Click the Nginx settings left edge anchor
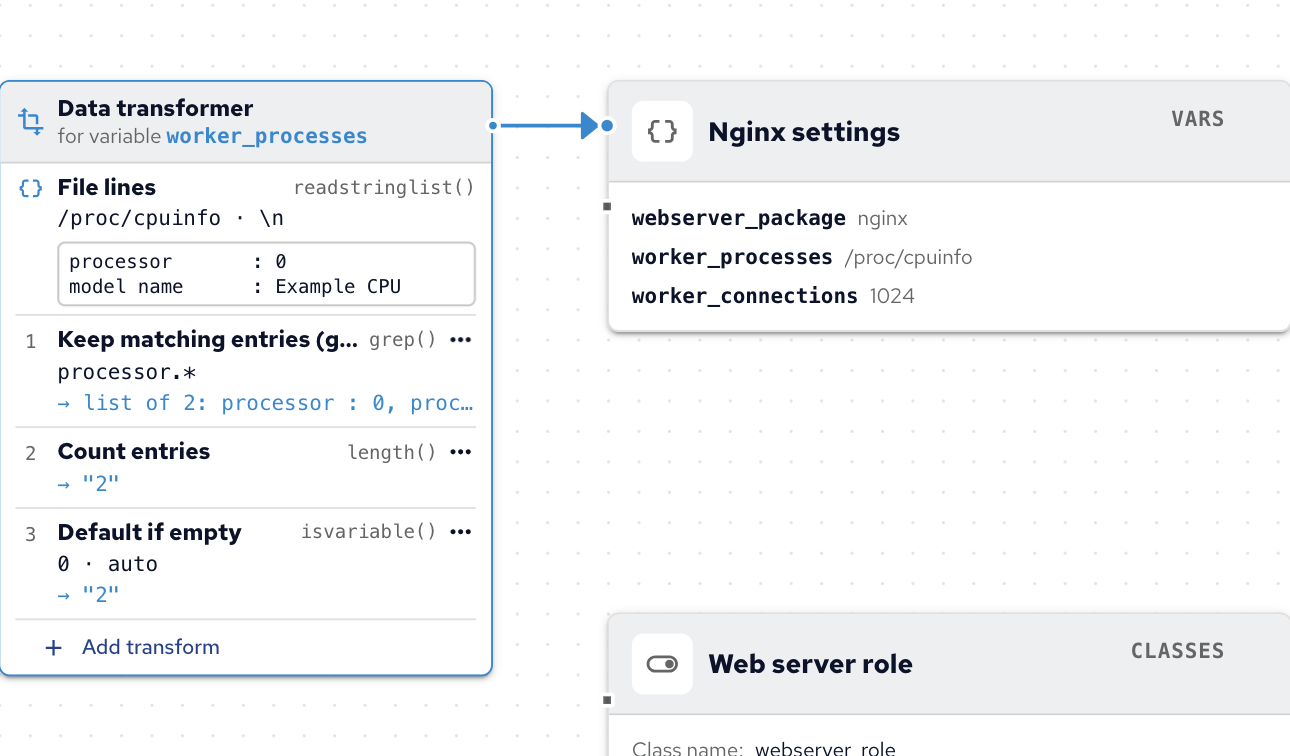The width and height of the screenshot is (1290, 756). [x=607, y=207]
